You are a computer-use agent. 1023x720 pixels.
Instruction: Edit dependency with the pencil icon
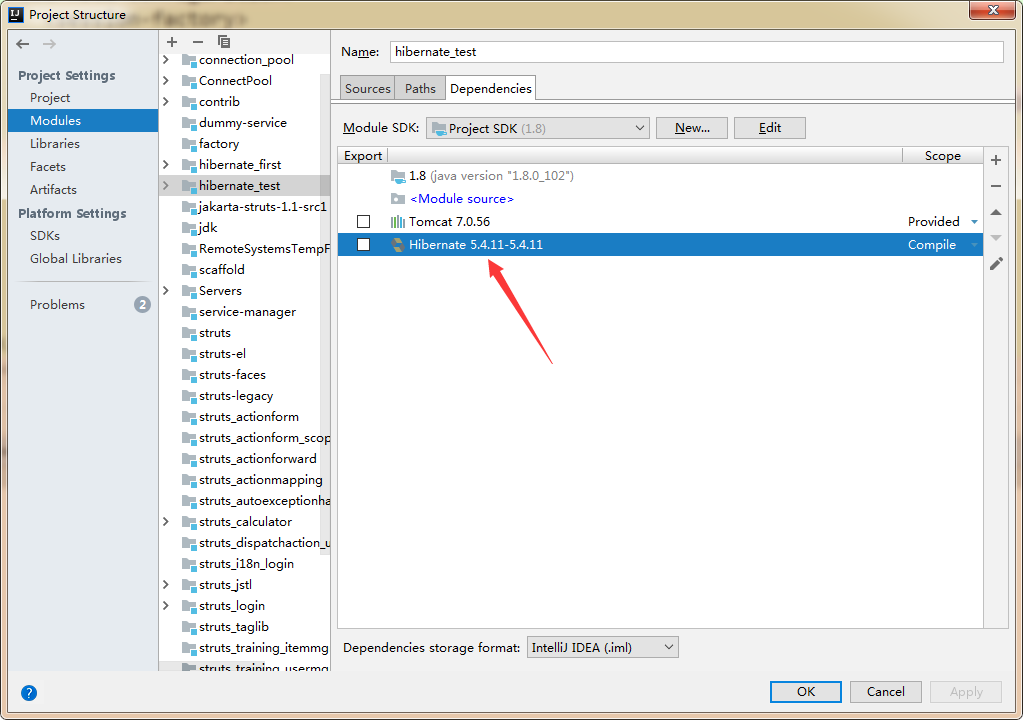pyautogui.click(x=996, y=263)
